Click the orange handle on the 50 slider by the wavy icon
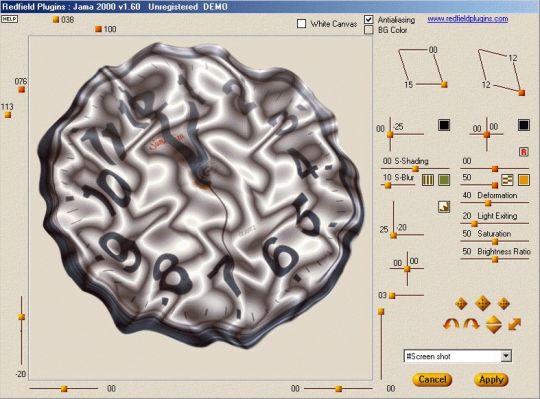The image size is (540, 399). point(495,185)
